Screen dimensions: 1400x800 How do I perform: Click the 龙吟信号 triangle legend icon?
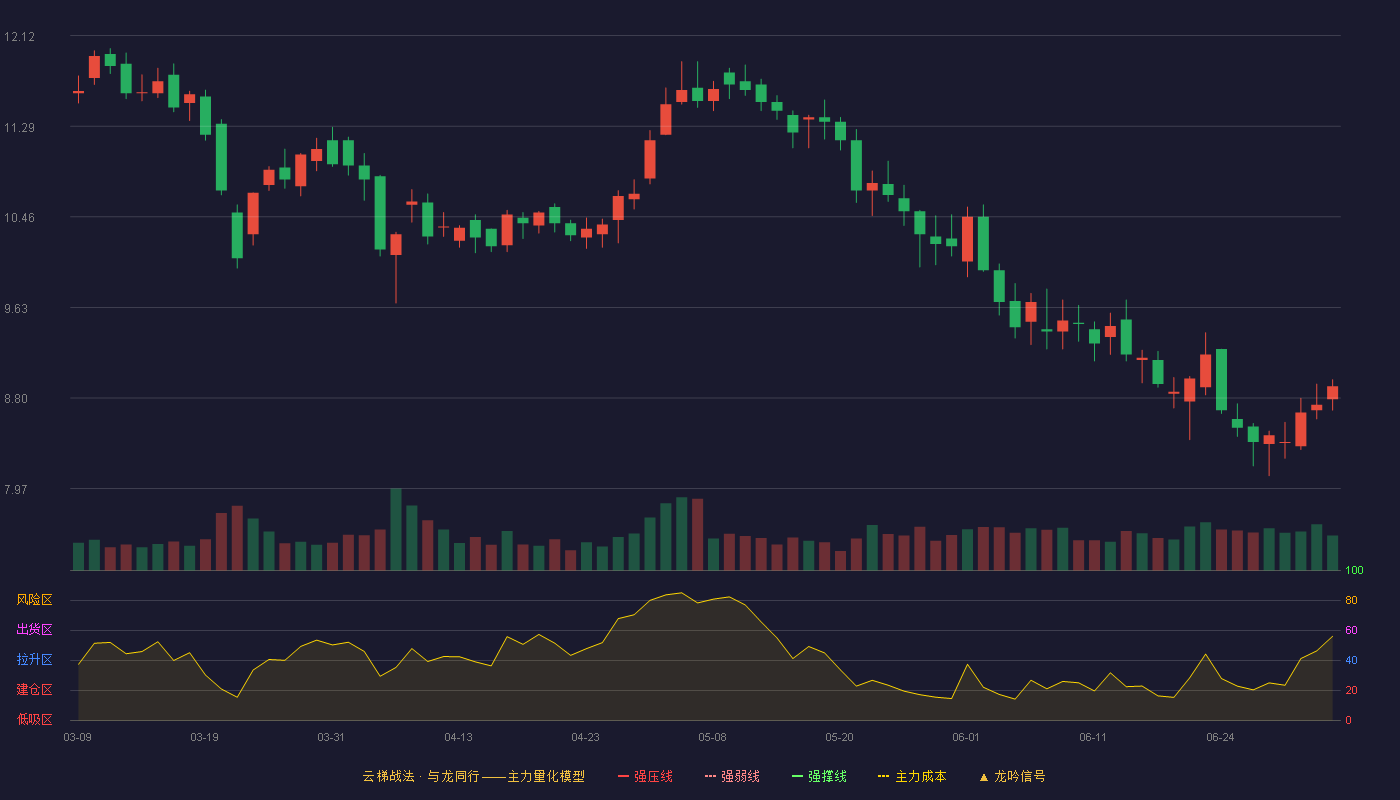pos(984,776)
